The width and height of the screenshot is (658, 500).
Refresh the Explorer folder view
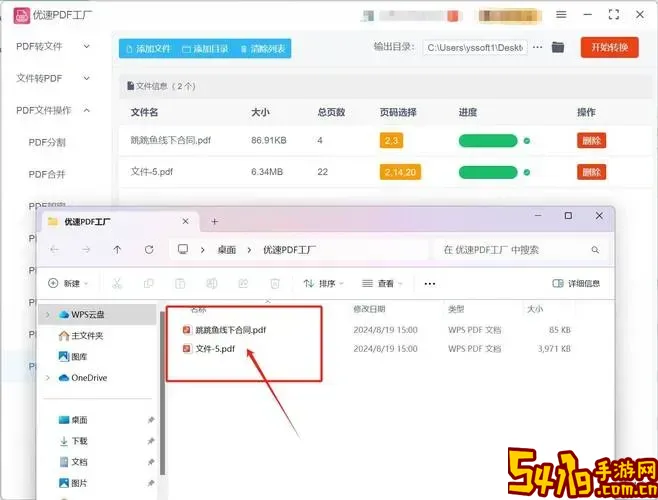coord(149,250)
